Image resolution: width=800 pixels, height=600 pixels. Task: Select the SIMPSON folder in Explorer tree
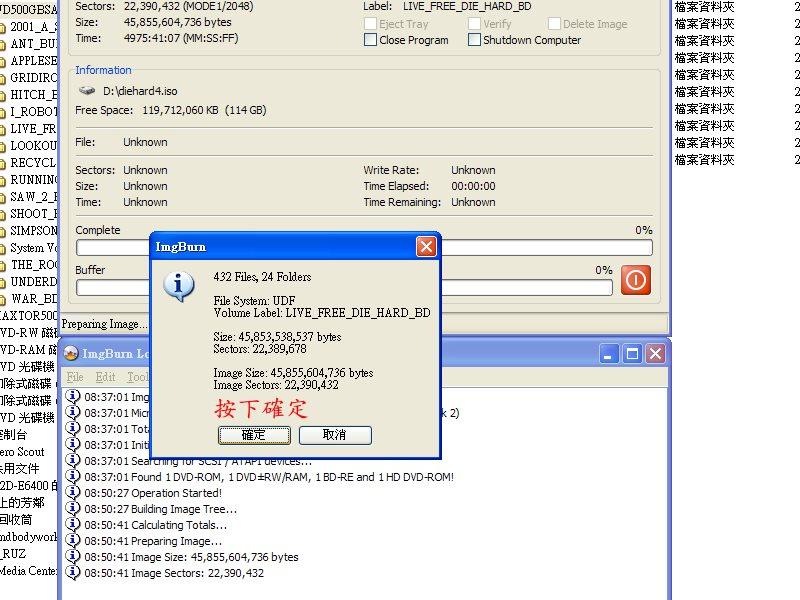(34, 231)
